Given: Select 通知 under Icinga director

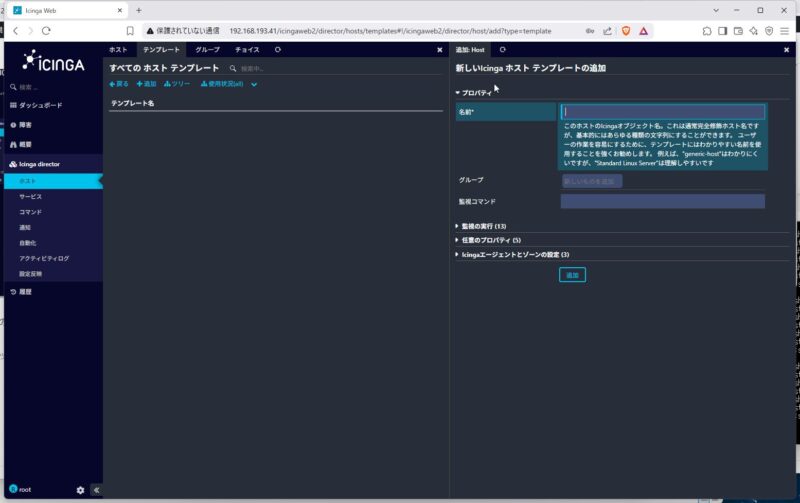Looking at the screenshot, I should click(x=25, y=228).
